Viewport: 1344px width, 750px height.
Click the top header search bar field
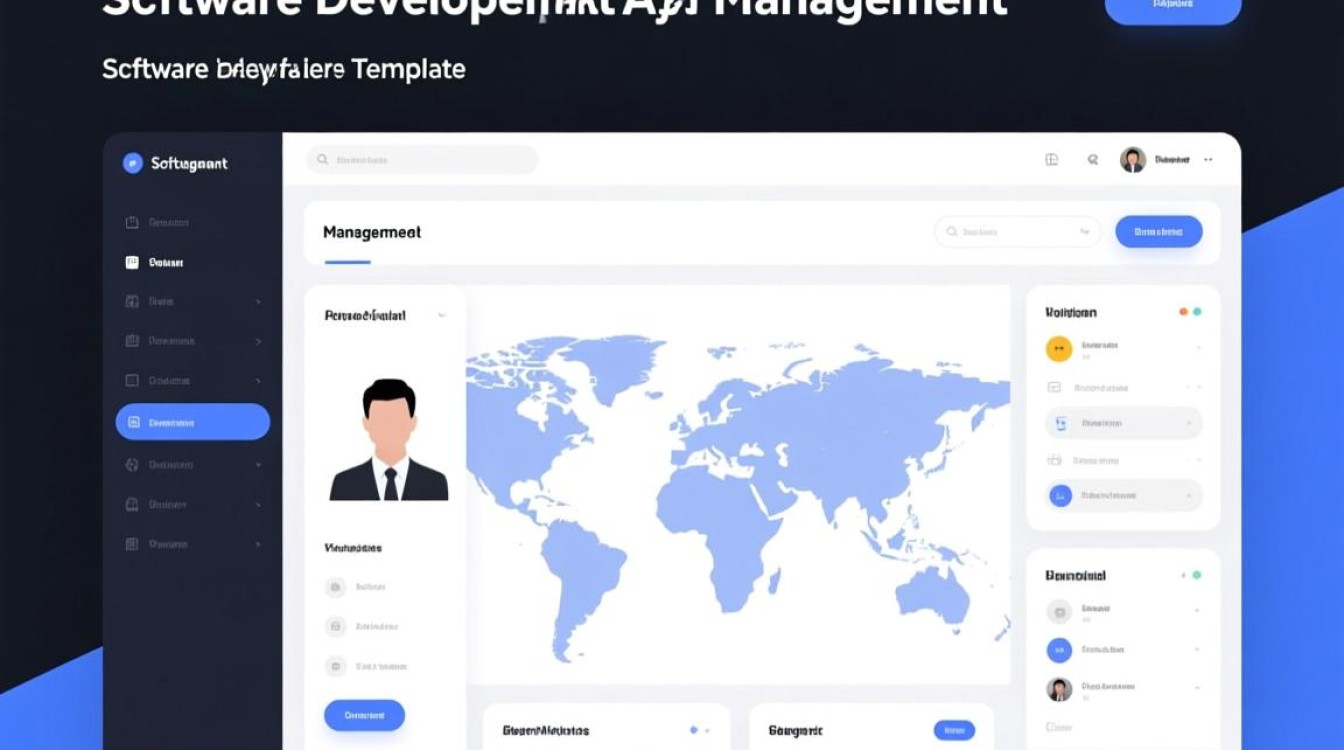422,160
